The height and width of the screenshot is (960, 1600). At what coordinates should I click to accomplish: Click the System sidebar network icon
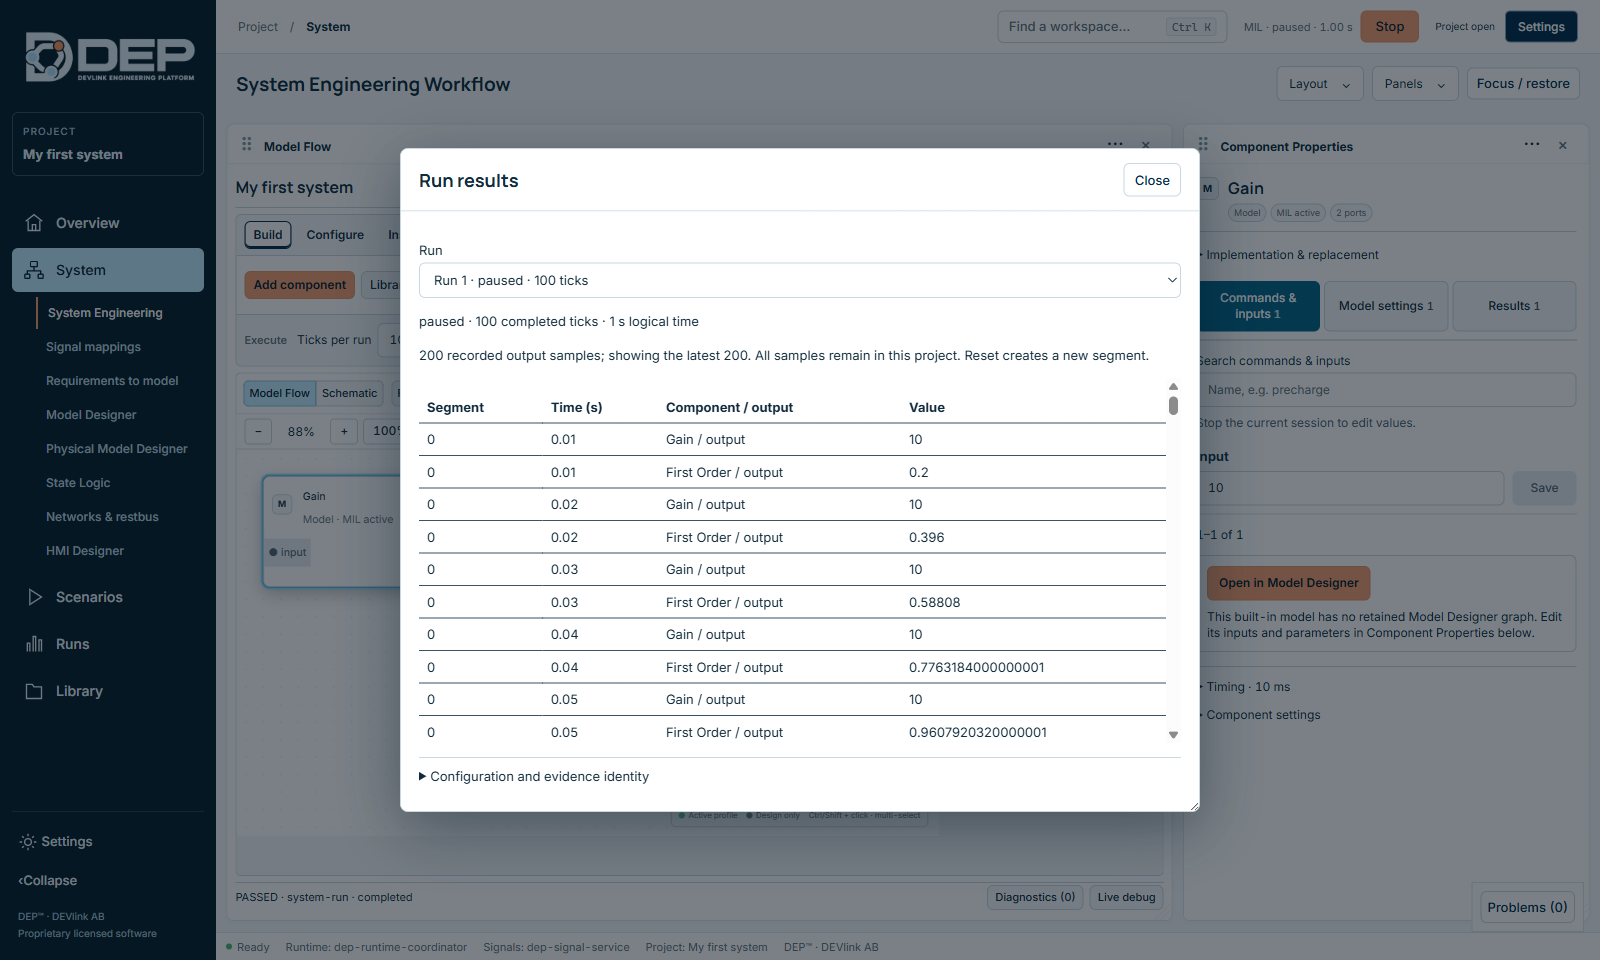coord(34,270)
